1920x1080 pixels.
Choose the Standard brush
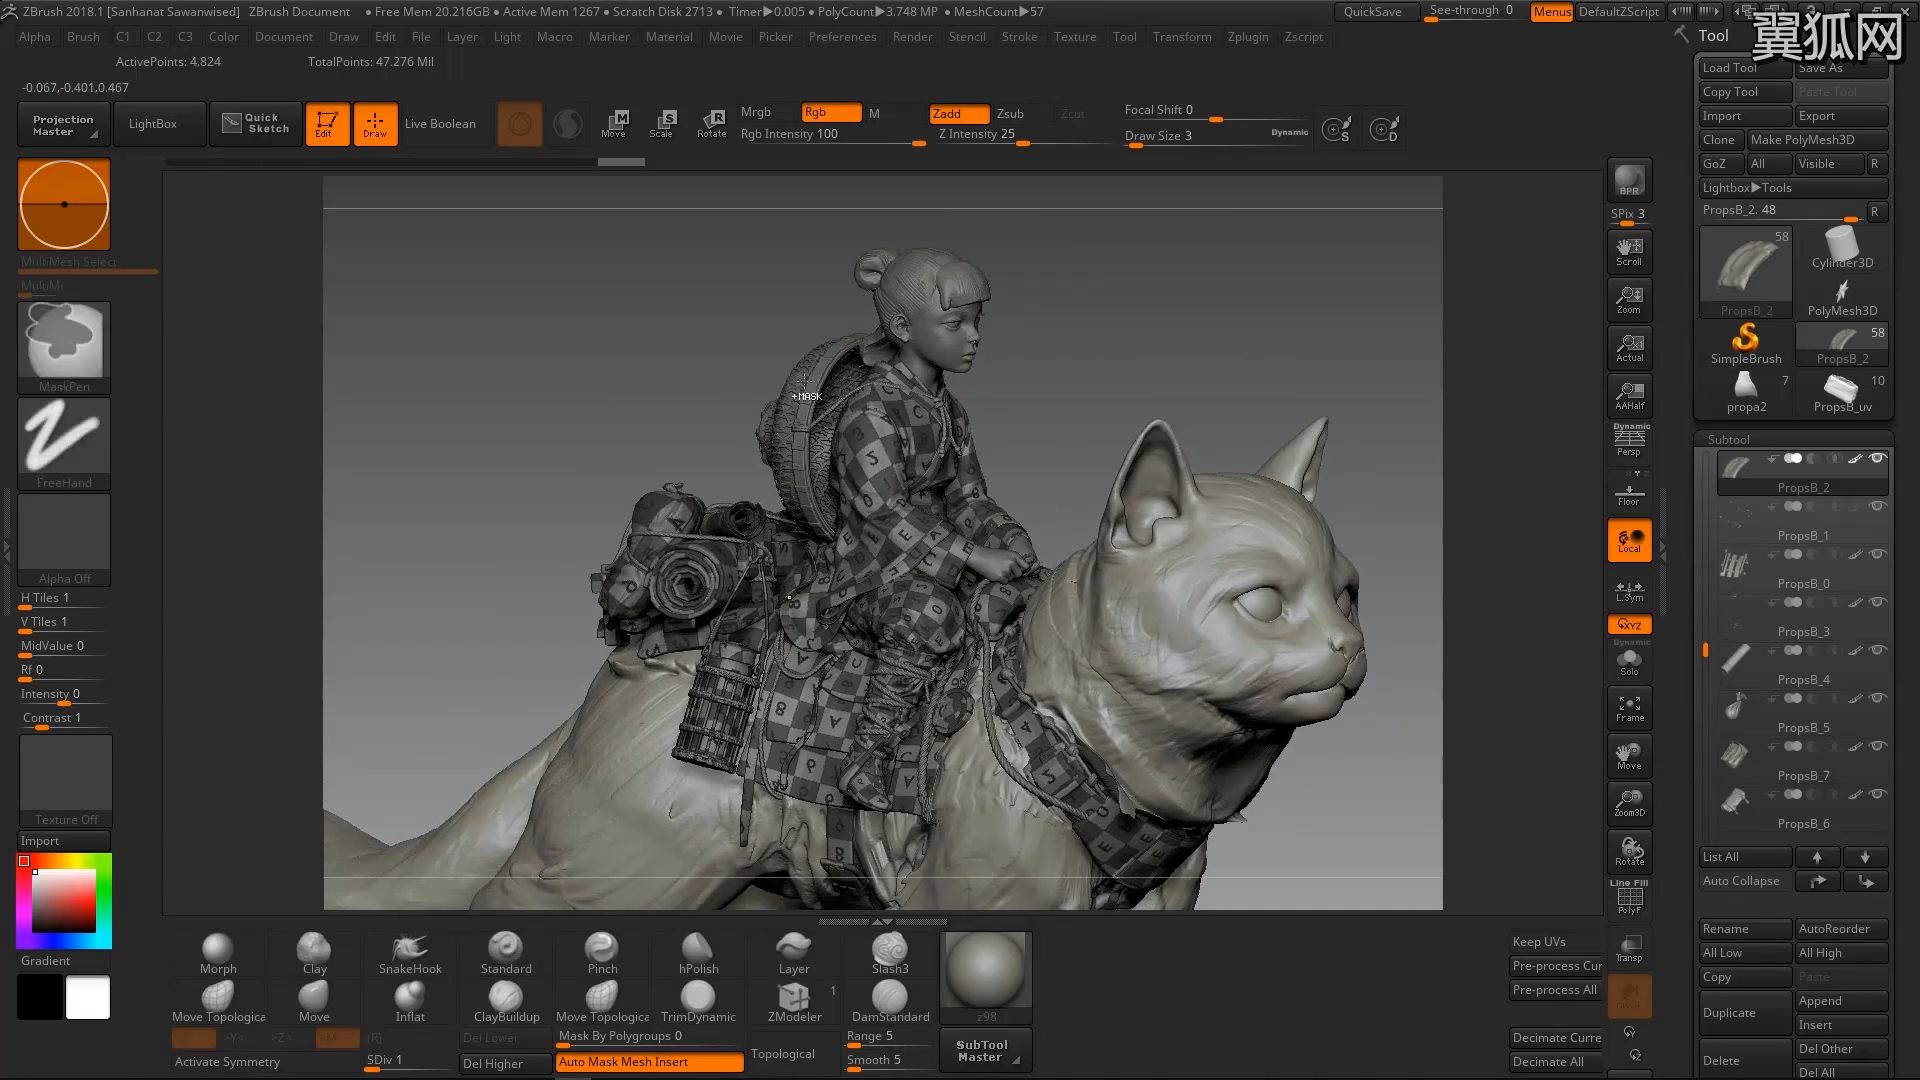[x=506, y=954]
